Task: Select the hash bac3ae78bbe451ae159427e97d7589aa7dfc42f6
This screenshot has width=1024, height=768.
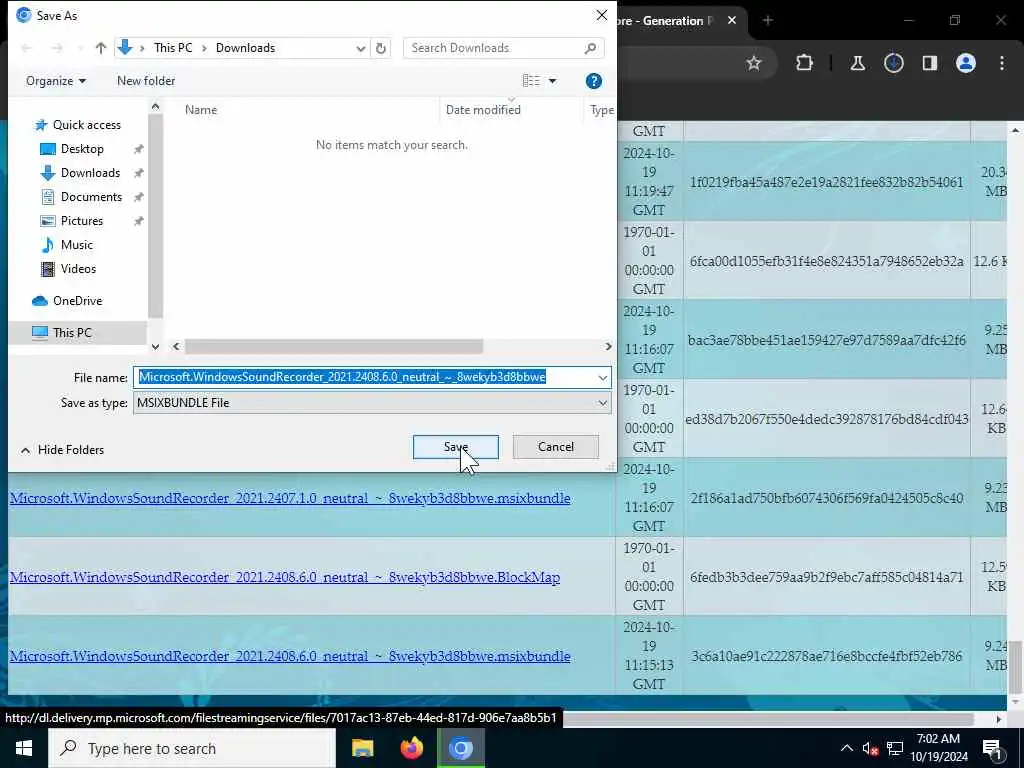Action: pos(826,340)
